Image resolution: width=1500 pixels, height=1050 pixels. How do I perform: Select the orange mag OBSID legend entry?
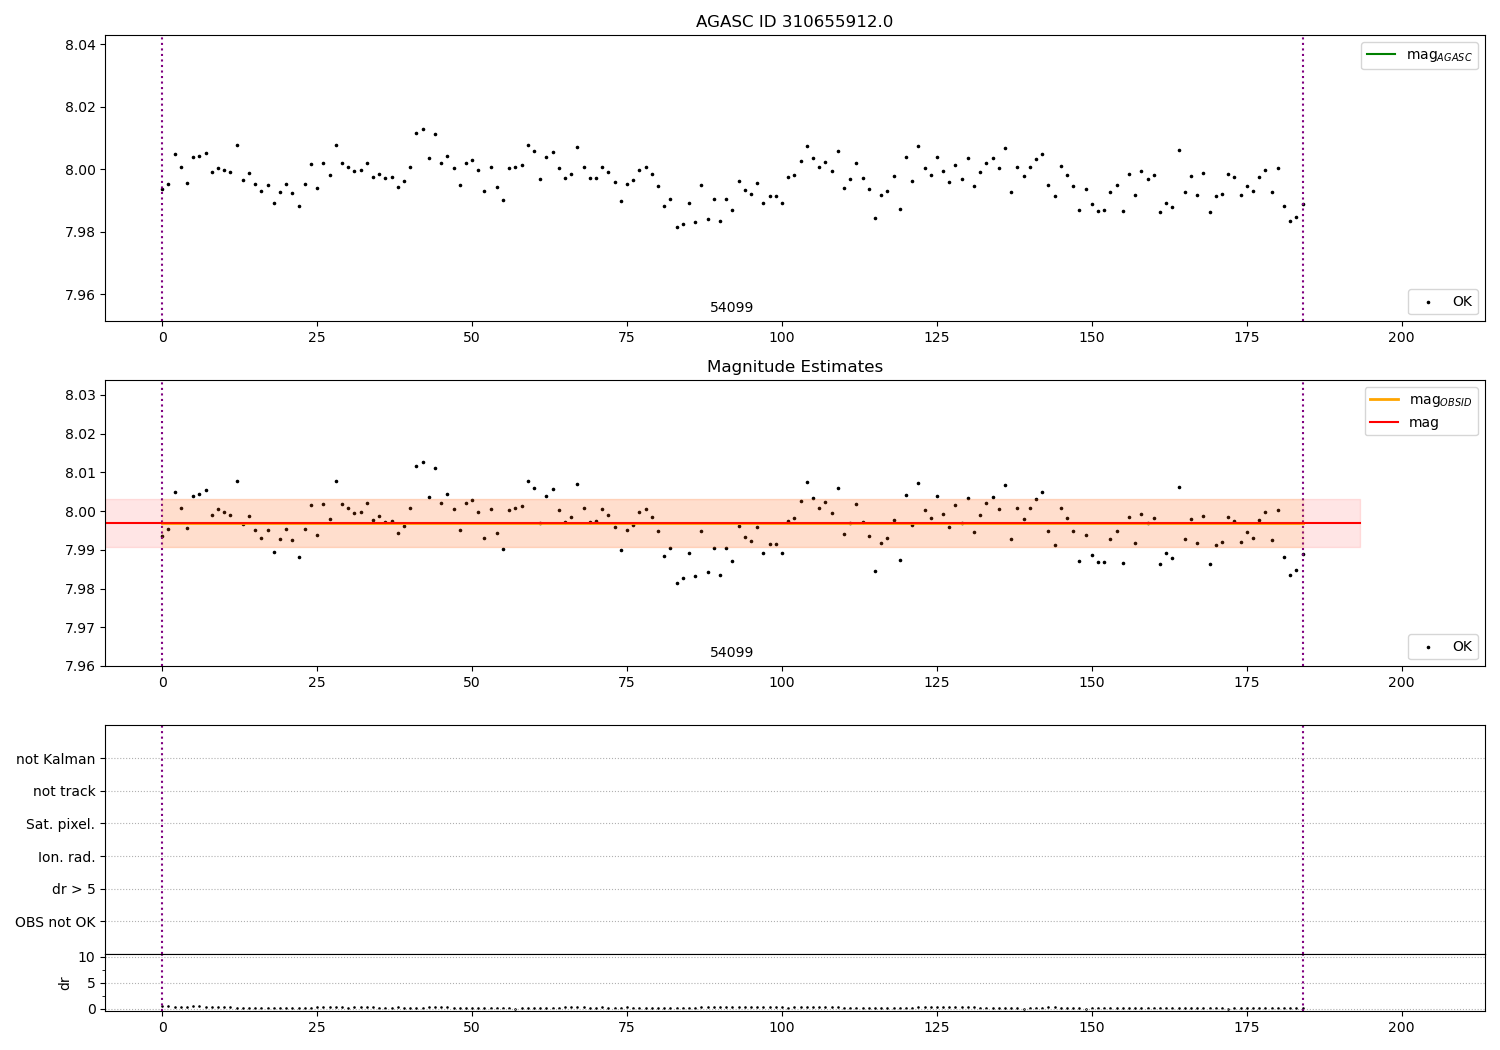[1421, 400]
